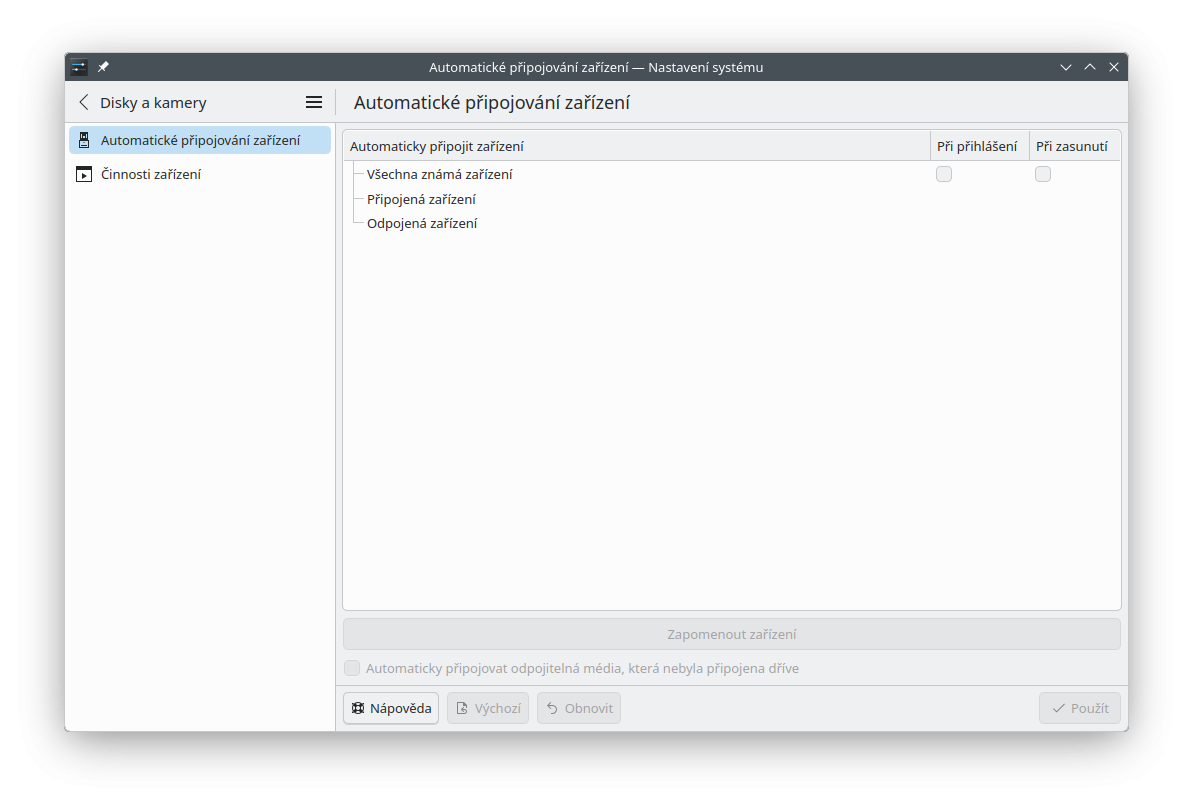Toggle Při zasunutí checkbox for Všechna známá zařízení
Viewport: 1193px width, 808px height.
(x=1043, y=174)
